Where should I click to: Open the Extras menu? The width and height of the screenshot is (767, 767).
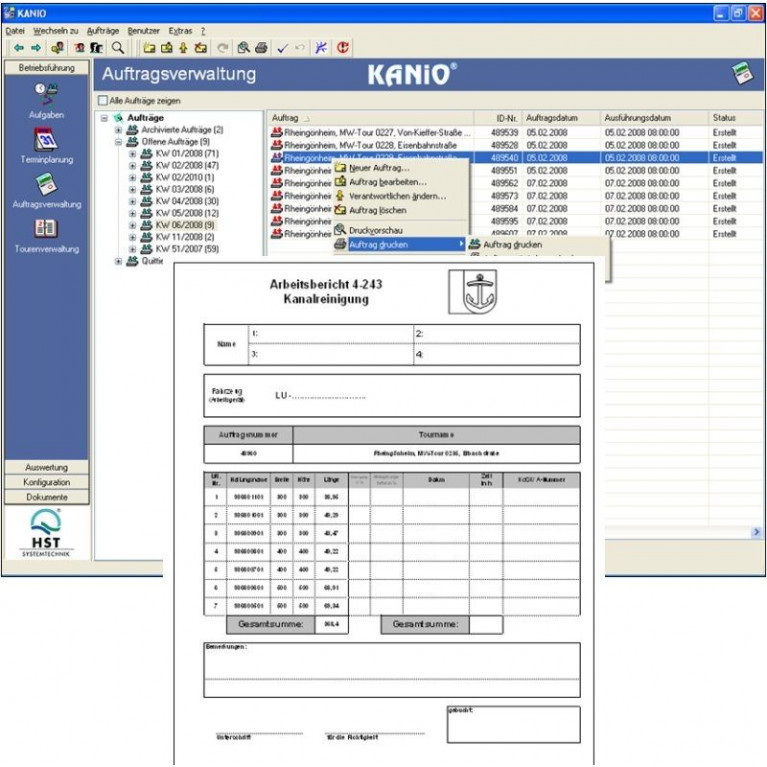tap(180, 31)
